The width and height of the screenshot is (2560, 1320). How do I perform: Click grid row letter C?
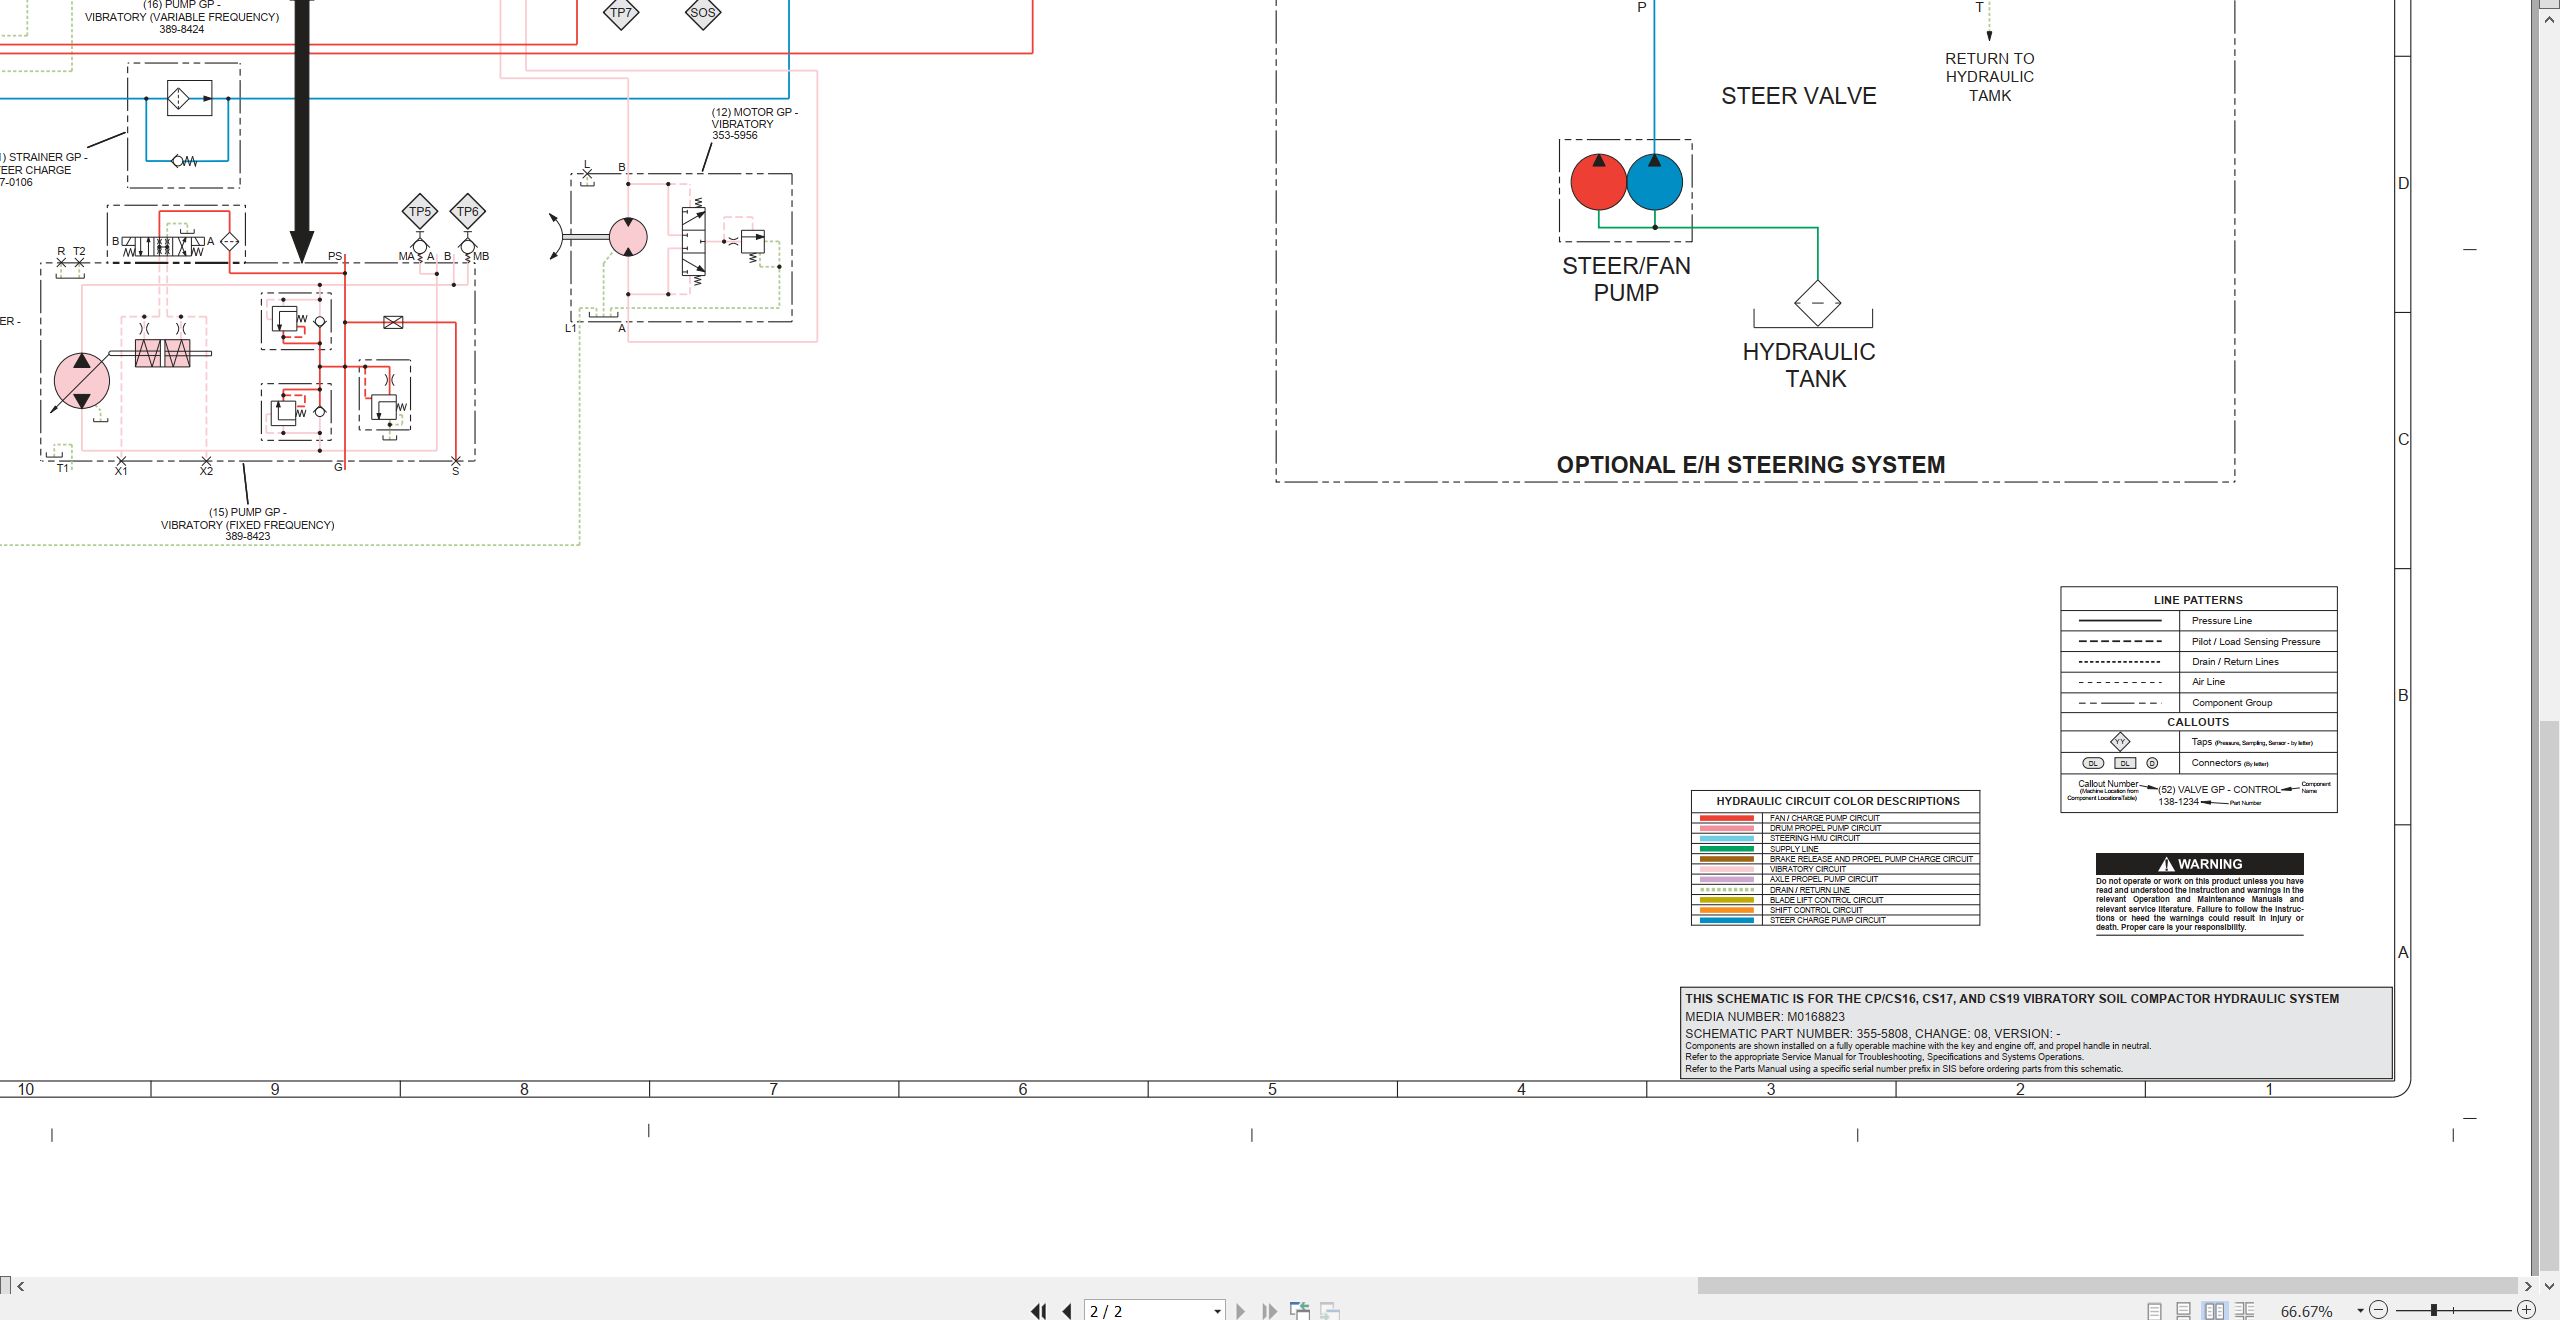(x=2403, y=440)
